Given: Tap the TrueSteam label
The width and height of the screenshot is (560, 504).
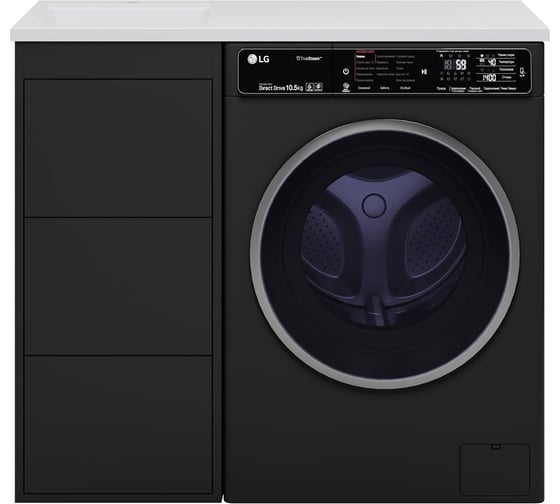Looking at the screenshot, I should (309, 58).
